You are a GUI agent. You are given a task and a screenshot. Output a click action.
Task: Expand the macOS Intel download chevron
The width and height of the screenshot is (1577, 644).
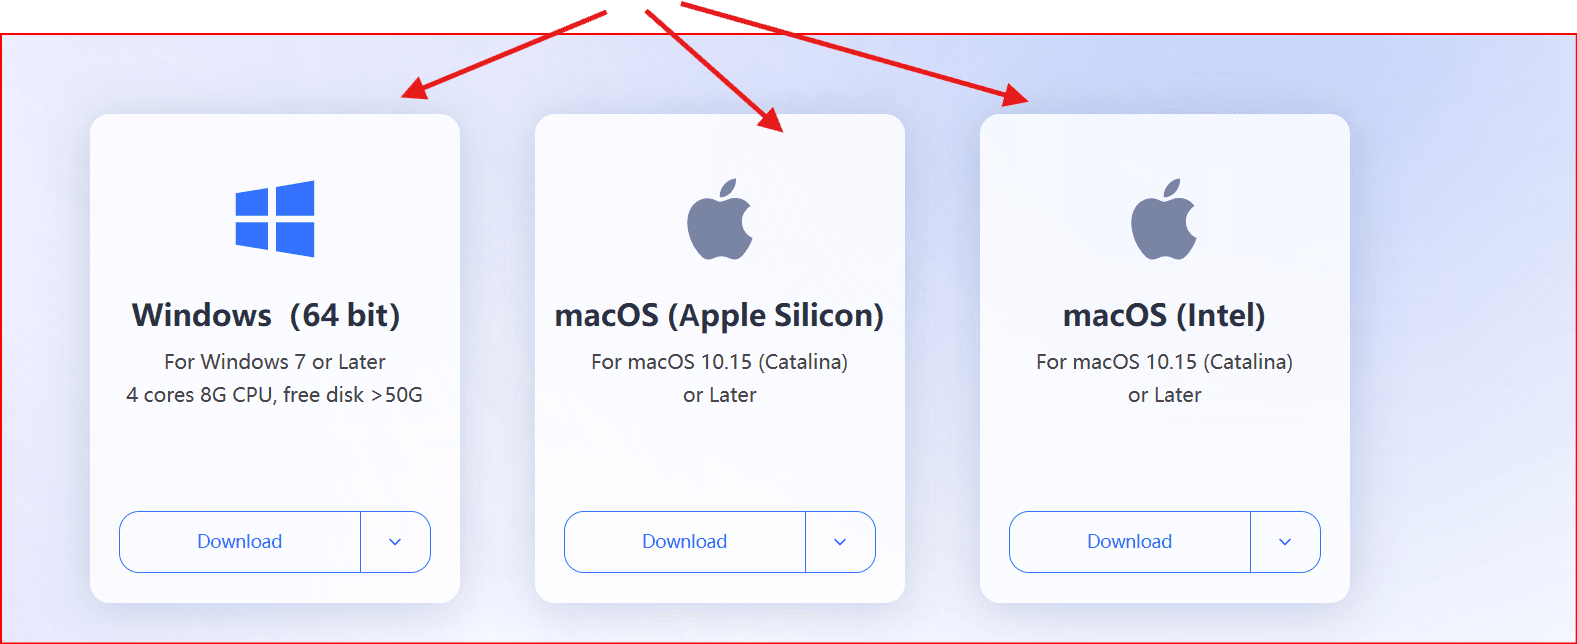pyautogui.click(x=1285, y=542)
